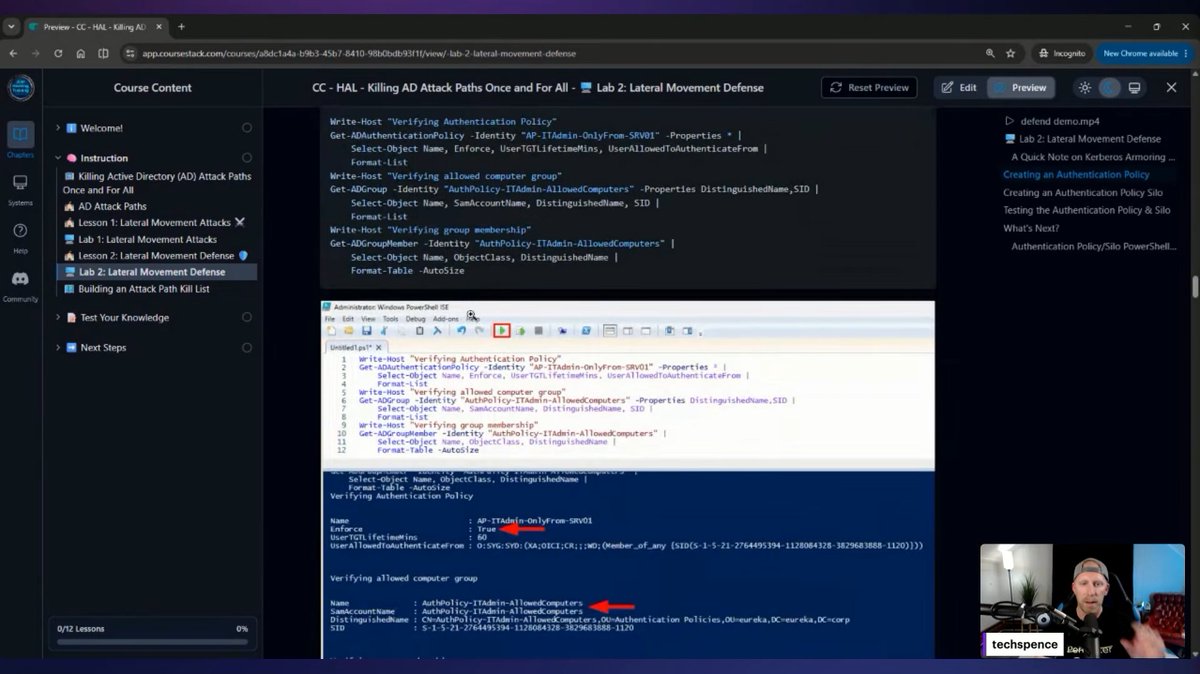This screenshot has width=1200, height=674.
Task: Click the Course Content heading
Action: click(x=152, y=88)
